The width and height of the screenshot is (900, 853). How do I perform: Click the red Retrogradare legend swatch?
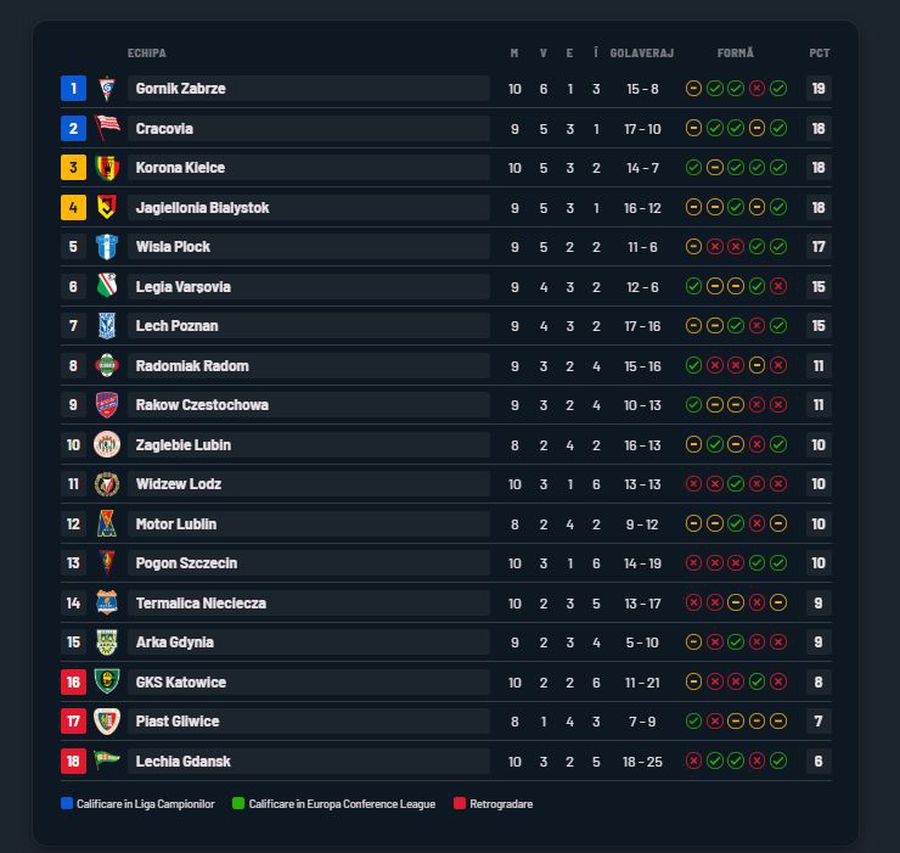pyautogui.click(x=460, y=803)
